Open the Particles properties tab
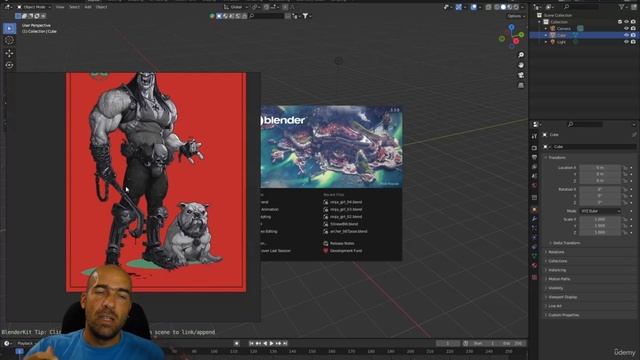The height and width of the screenshot is (360, 640). tap(534, 229)
